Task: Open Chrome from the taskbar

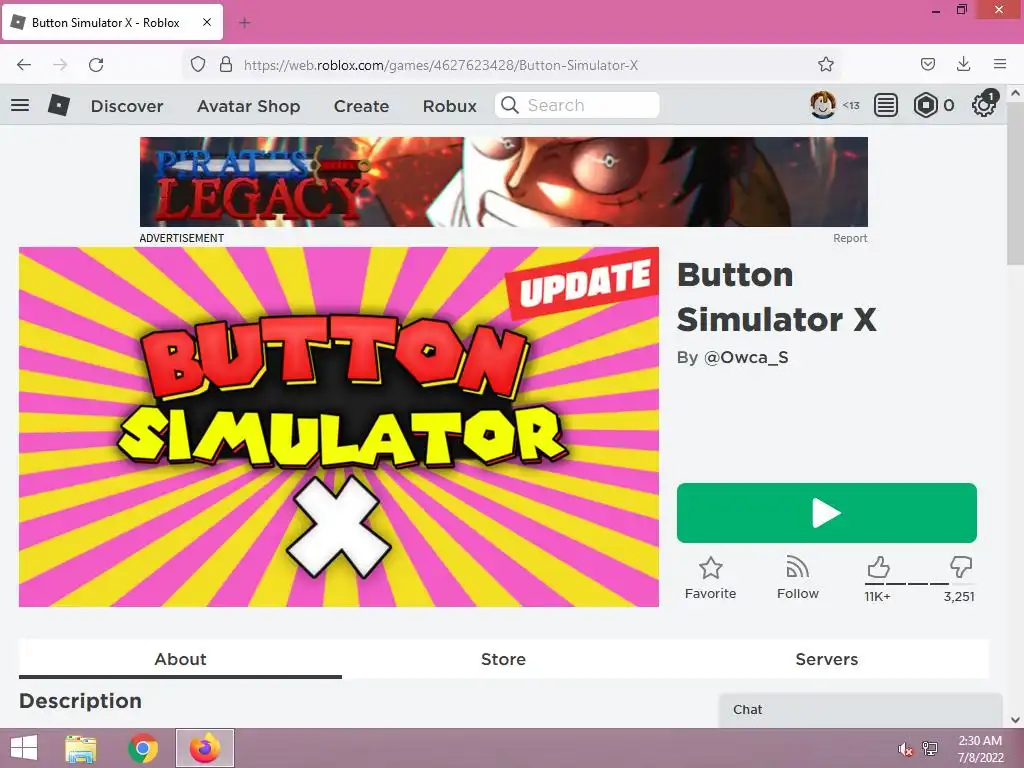Action: (142, 748)
